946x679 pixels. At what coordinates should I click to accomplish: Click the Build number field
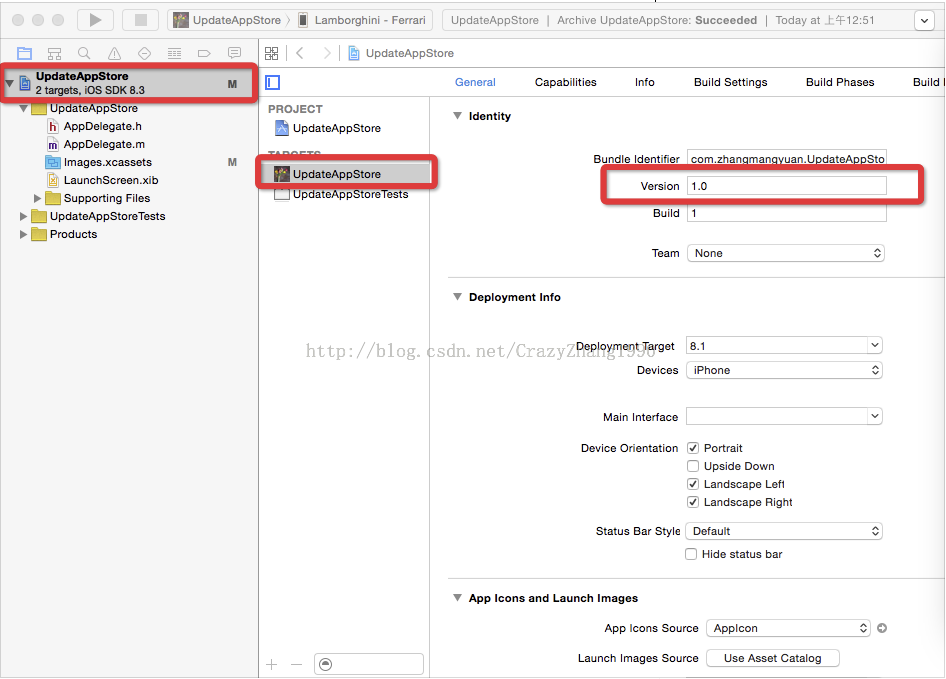click(787, 213)
